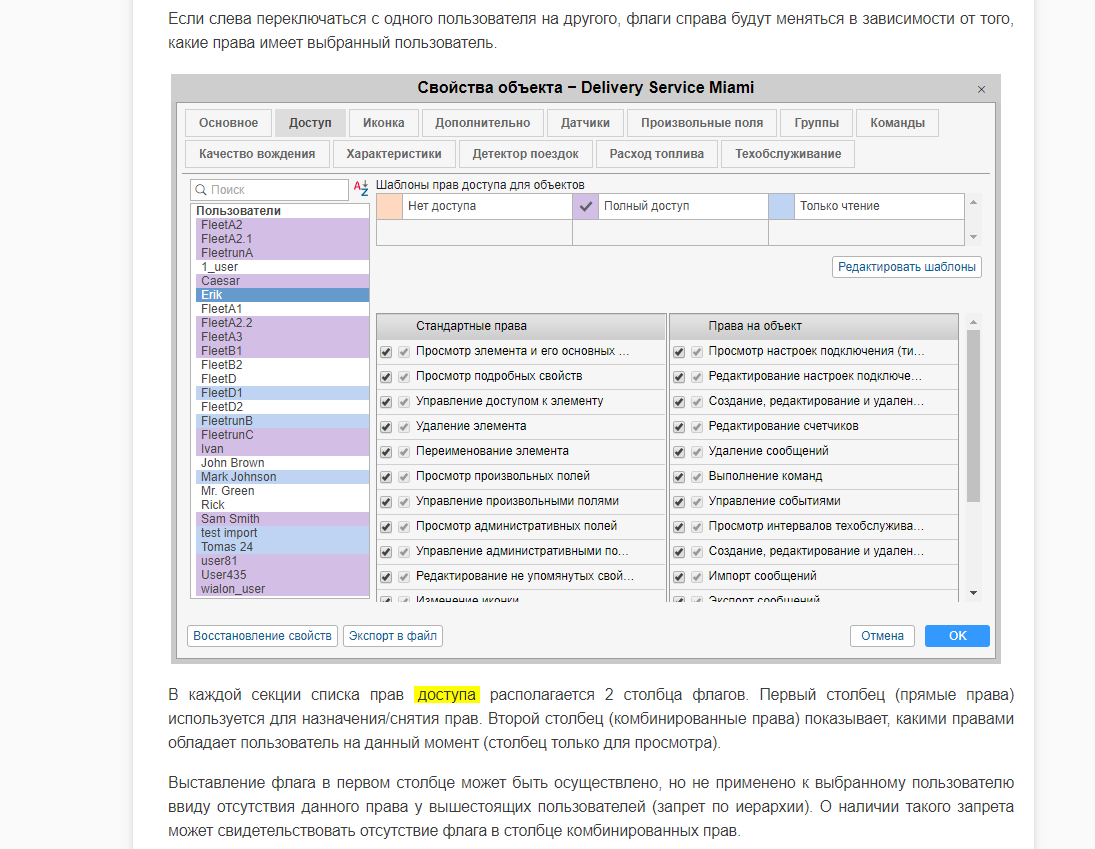Screen dimensions: 1095x849
Task: Click the down arrow below rights list scrollbar
Action: point(974,594)
